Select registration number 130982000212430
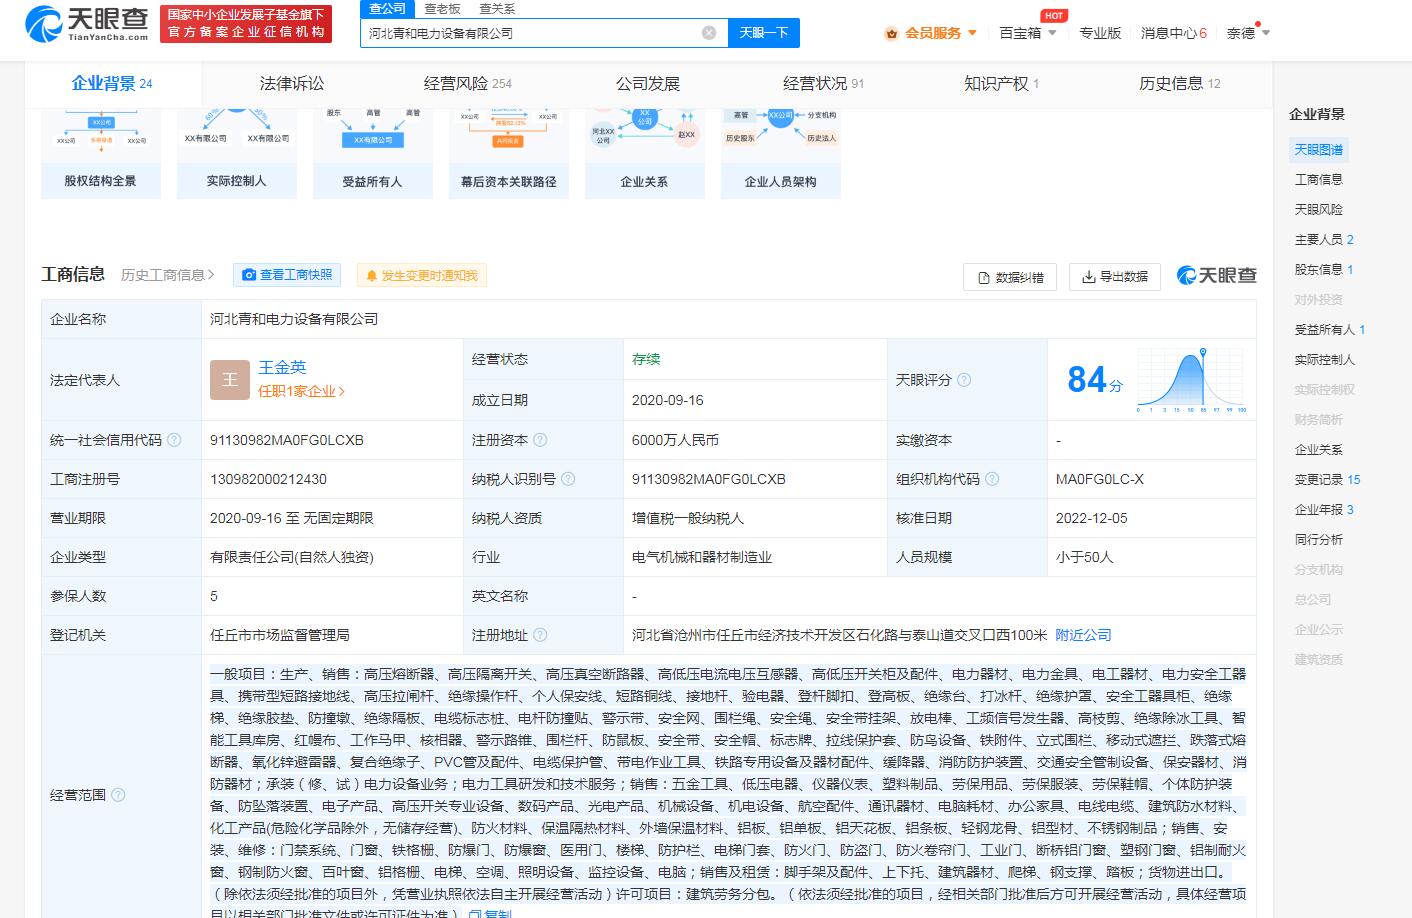This screenshot has height=918, width=1412. click(x=268, y=479)
